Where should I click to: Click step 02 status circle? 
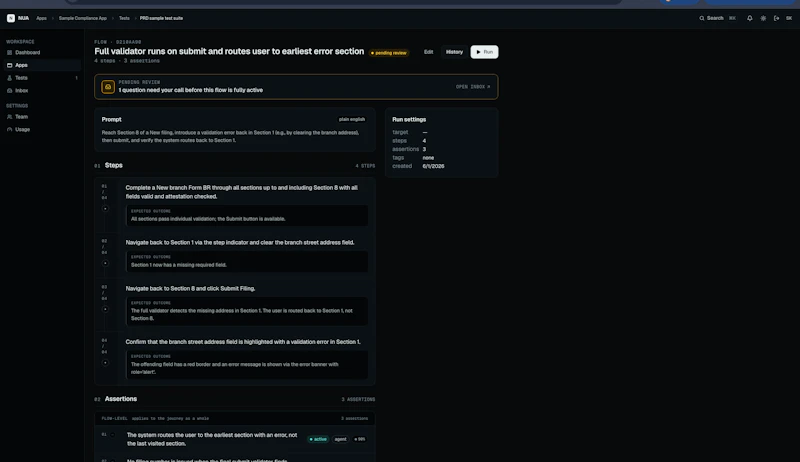(x=105, y=263)
